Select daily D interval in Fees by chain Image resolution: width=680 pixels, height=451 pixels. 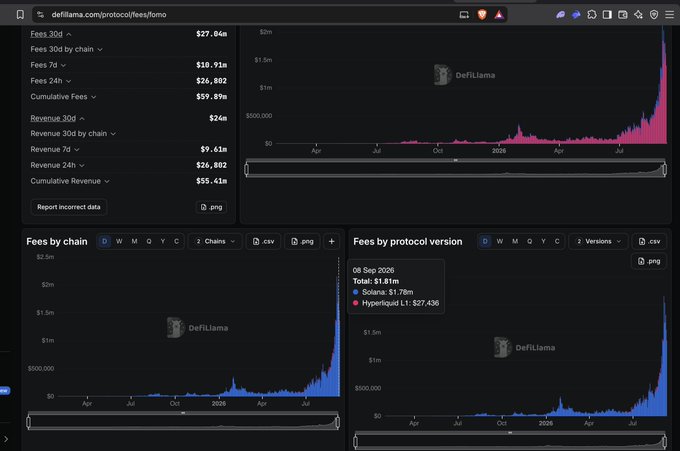[x=104, y=242]
